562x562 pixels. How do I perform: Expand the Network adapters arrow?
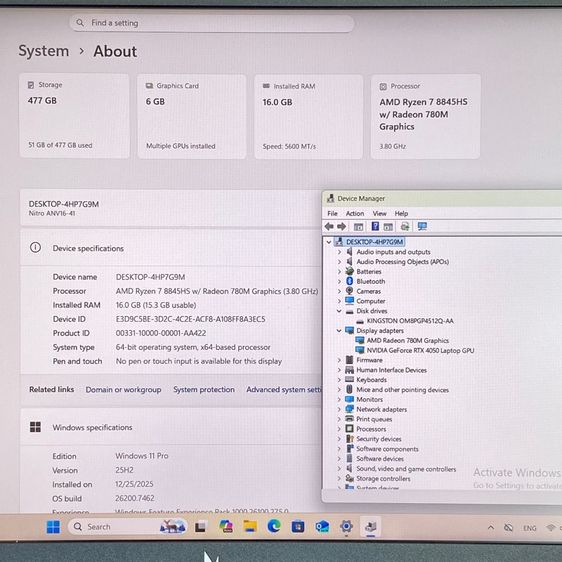click(339, 409)
